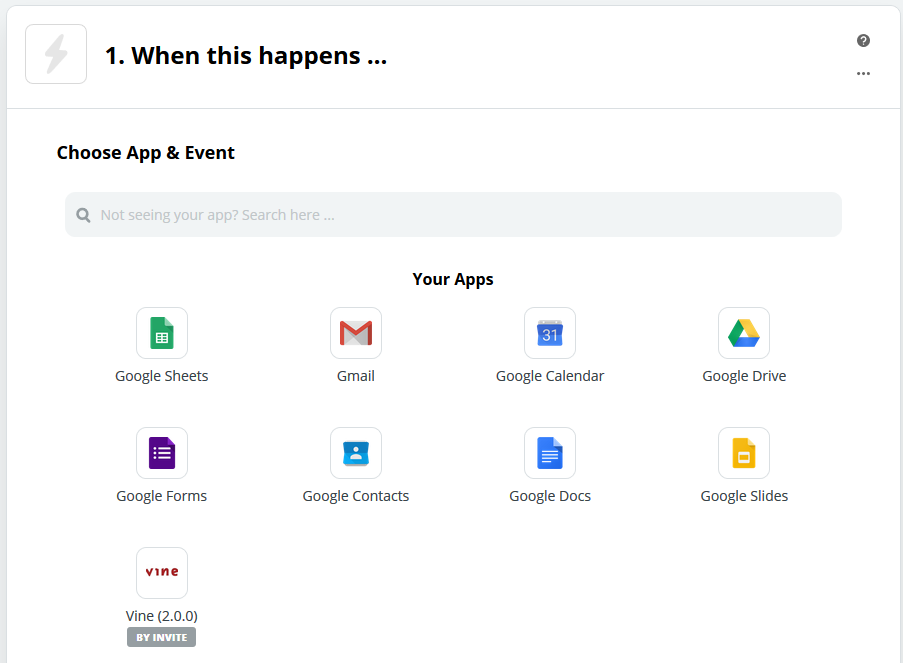This screenshot has height=663, width=903.
Task: Click the search magnifier icon
Action: 84,215
